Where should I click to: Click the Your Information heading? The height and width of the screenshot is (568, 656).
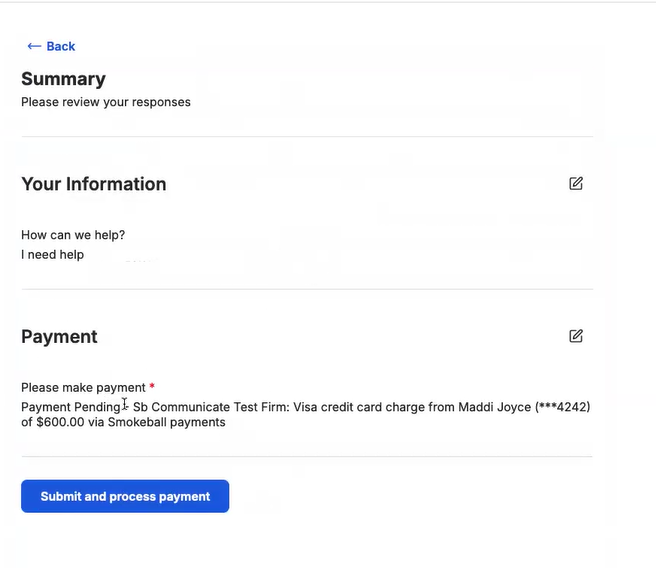click(x=94, y=184)
